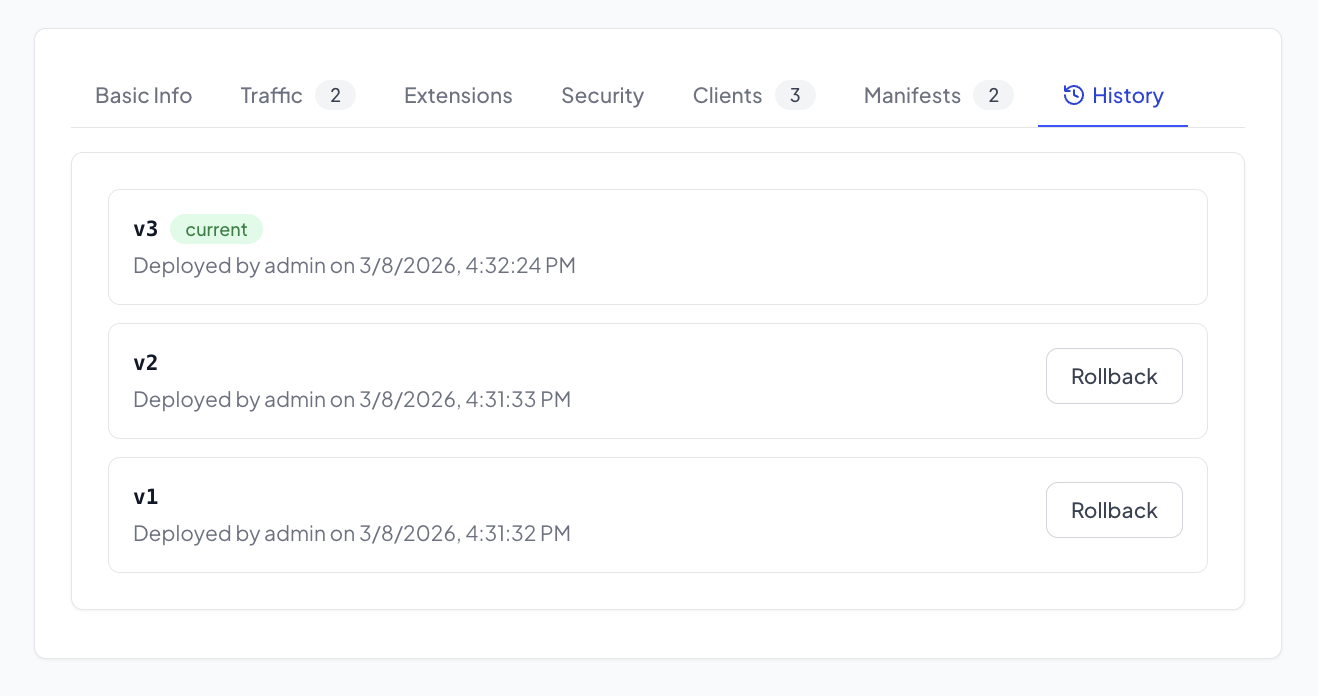Select the v1 version label
The height and width of the screenshot is (696, 1318).
[x=146, y=496]
